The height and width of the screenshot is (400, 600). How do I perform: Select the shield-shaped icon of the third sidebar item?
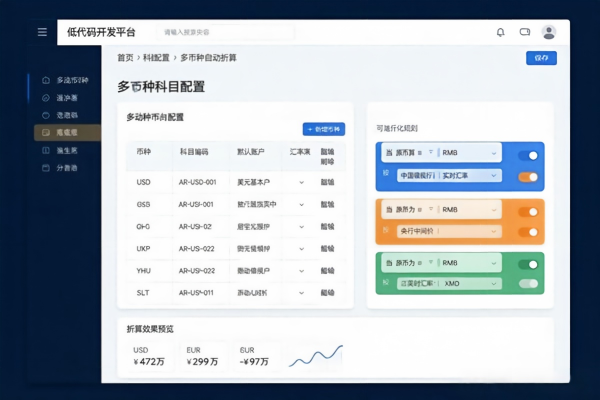tap(46, 115)
